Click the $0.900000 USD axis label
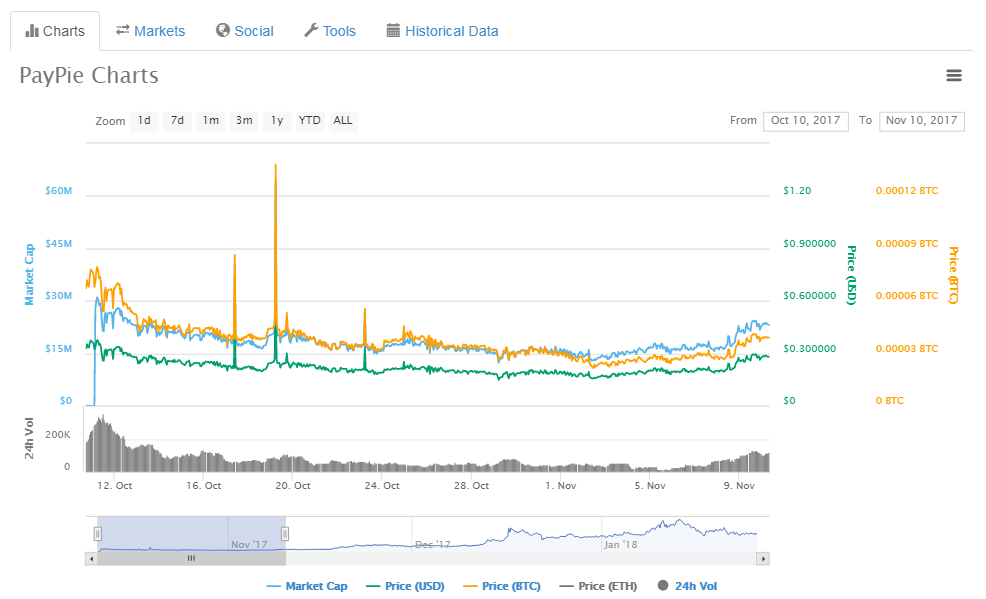This screenshot has height=599, width=986. pos(810,243)
